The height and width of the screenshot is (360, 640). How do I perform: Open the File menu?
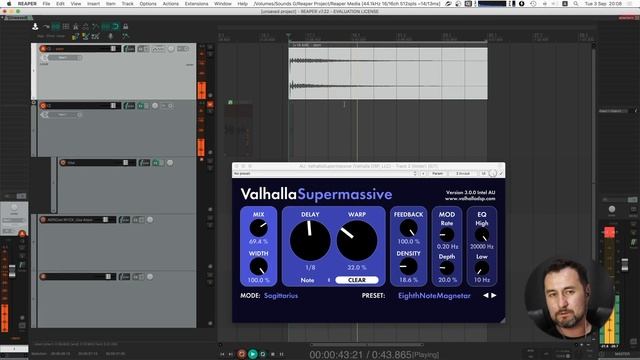[x=46, y=3]
